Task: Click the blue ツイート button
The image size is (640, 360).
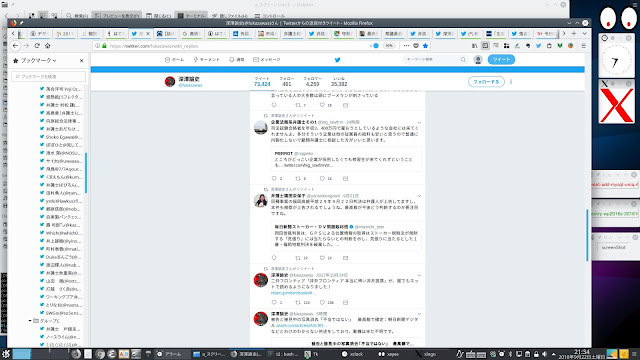Action: click(501, 60)
